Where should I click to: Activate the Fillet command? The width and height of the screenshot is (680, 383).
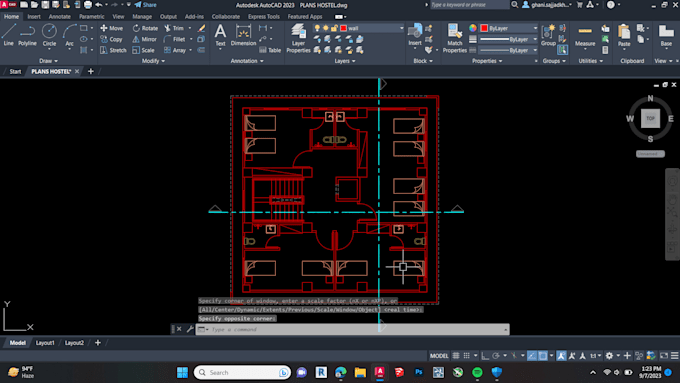[175, 39]
